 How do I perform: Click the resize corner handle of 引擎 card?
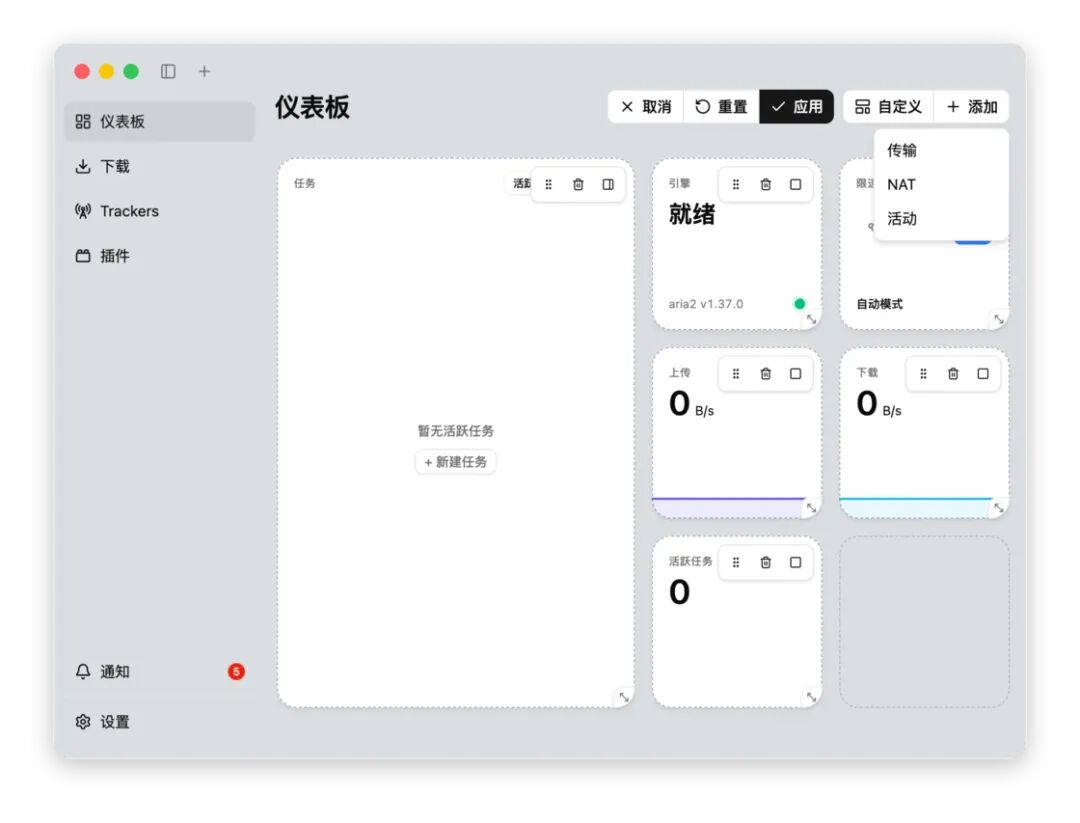811,319
